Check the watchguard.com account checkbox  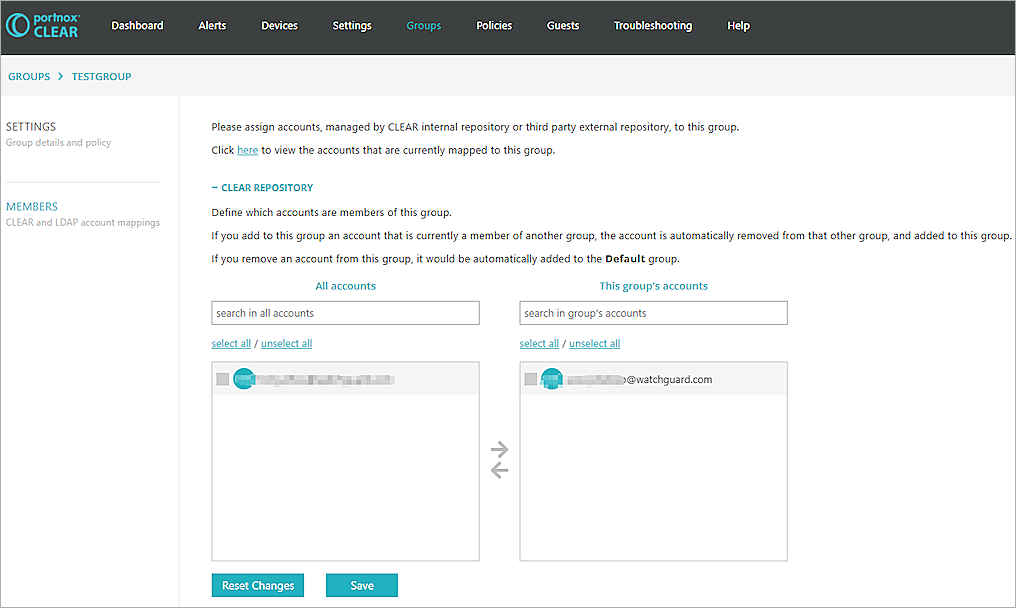(x=532, y=378)
